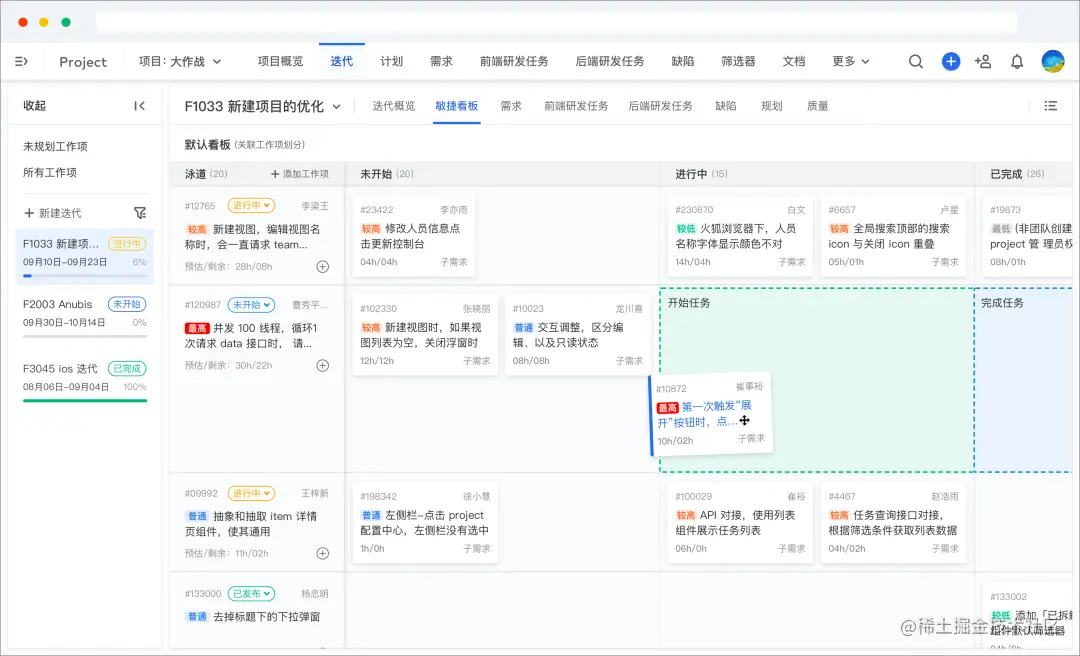Click lane #133000 title 去掉标题下的下拉弹窗
This screenshot has width=1080, height=656.
tap(267, 617)
